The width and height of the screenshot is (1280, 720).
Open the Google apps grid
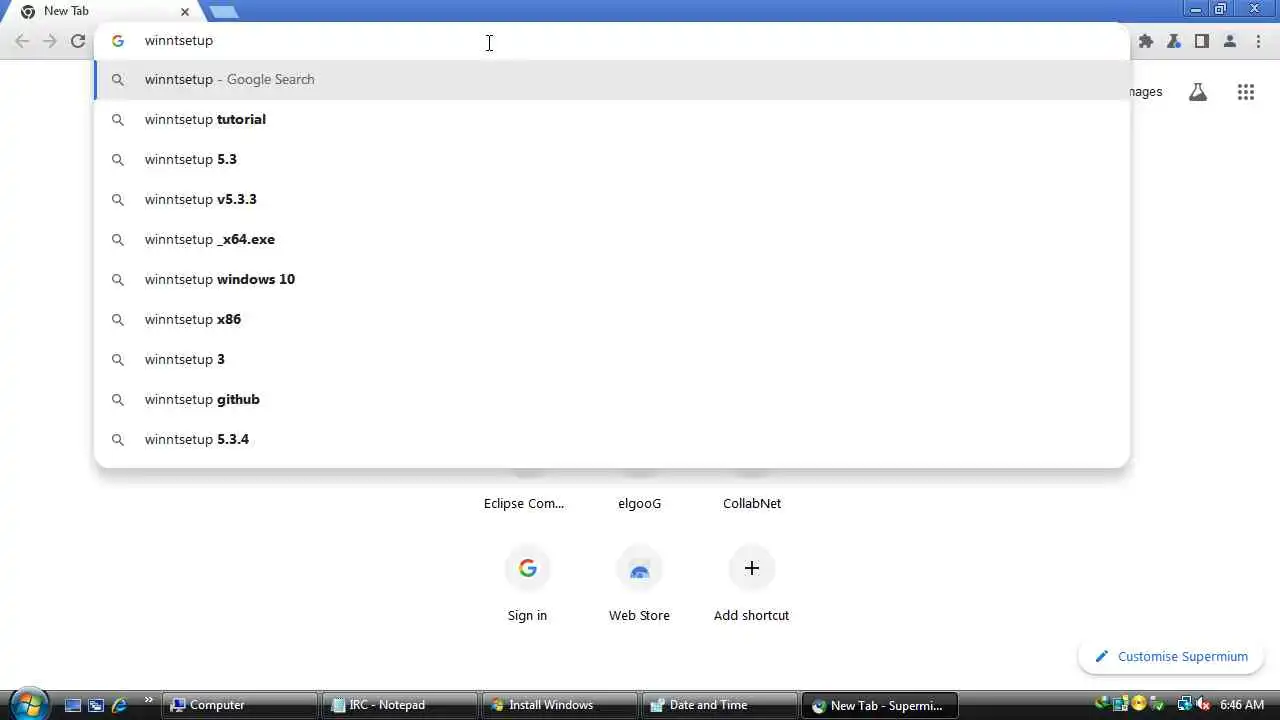[1245, 92]
